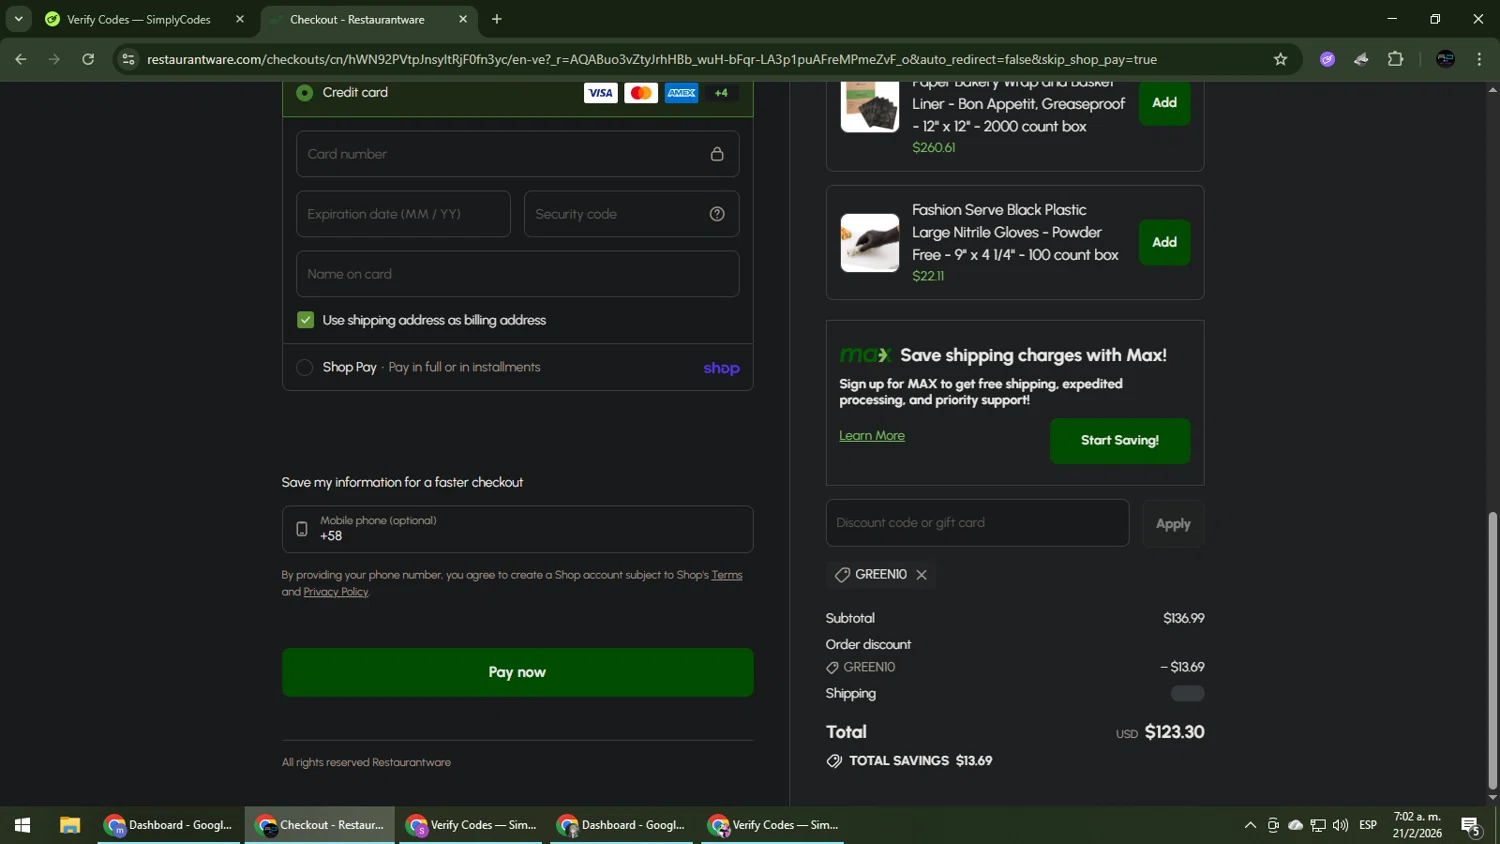Focus the Security code field
Image resolution: width=1500 pixels, height=844 pixels.
(x=631, y=214)
